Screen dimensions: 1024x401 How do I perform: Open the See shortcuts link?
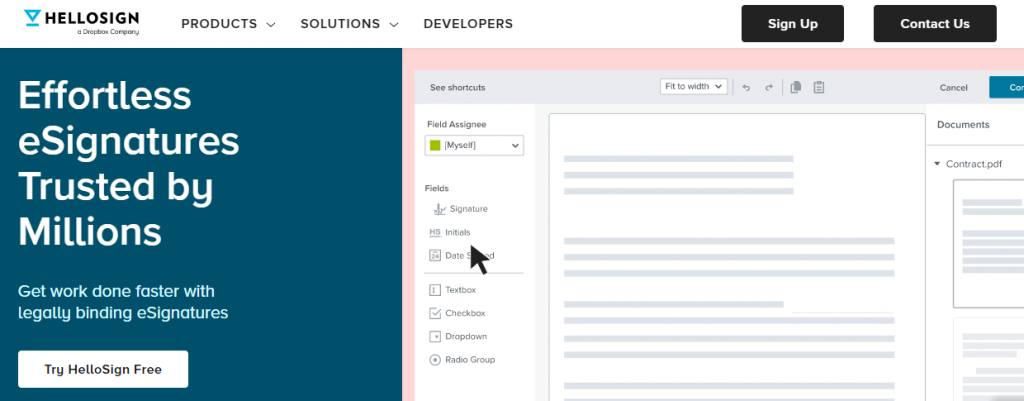click(457, 88)
